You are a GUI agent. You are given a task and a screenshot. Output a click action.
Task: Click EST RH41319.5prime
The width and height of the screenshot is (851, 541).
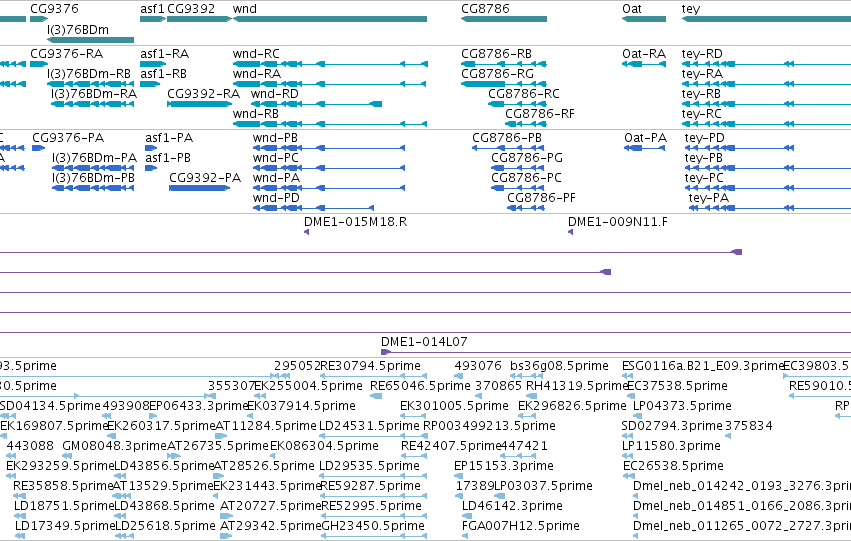(577, 386)
